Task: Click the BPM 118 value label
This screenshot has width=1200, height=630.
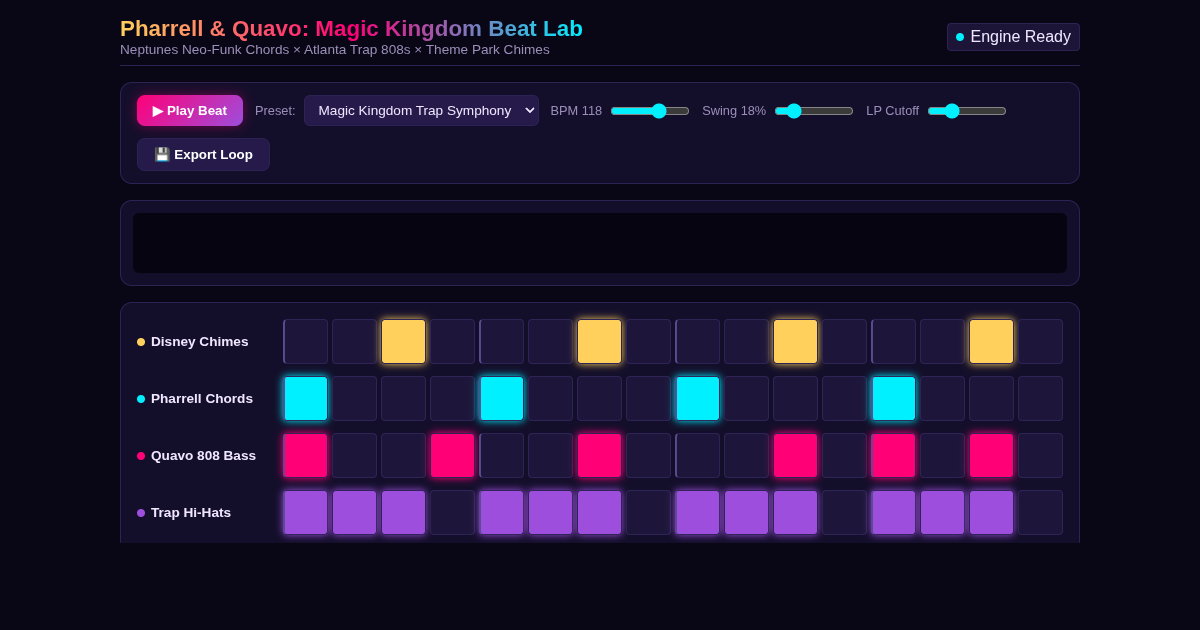Action: tap(576, 111)
